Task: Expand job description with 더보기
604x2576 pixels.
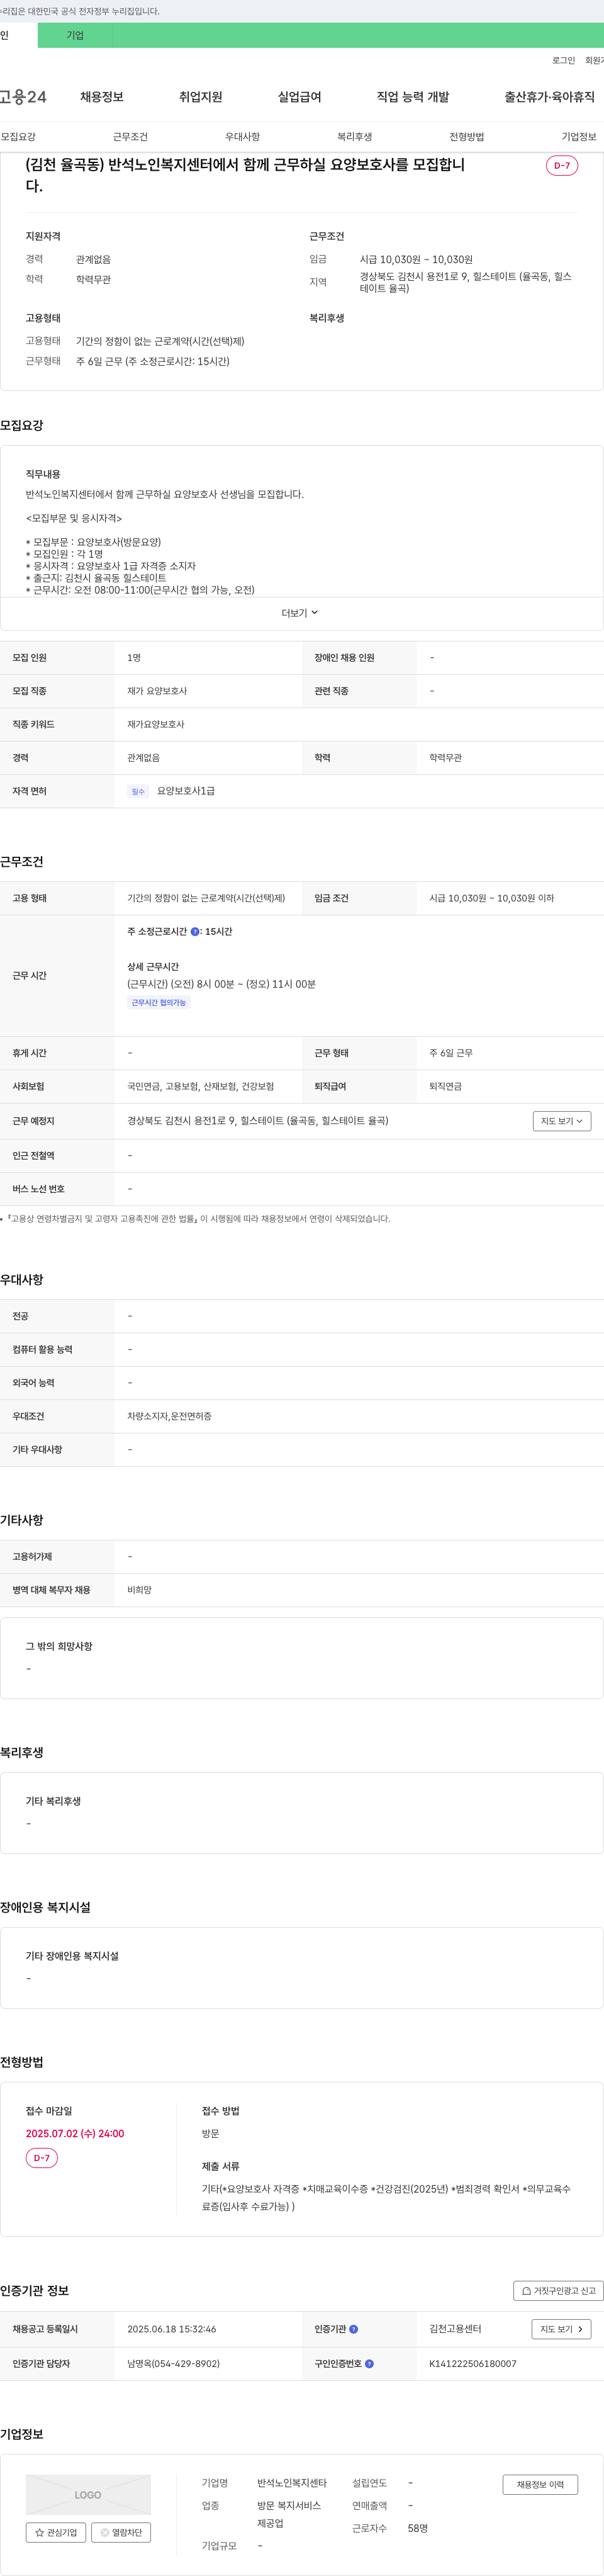Action: point(300,613)
